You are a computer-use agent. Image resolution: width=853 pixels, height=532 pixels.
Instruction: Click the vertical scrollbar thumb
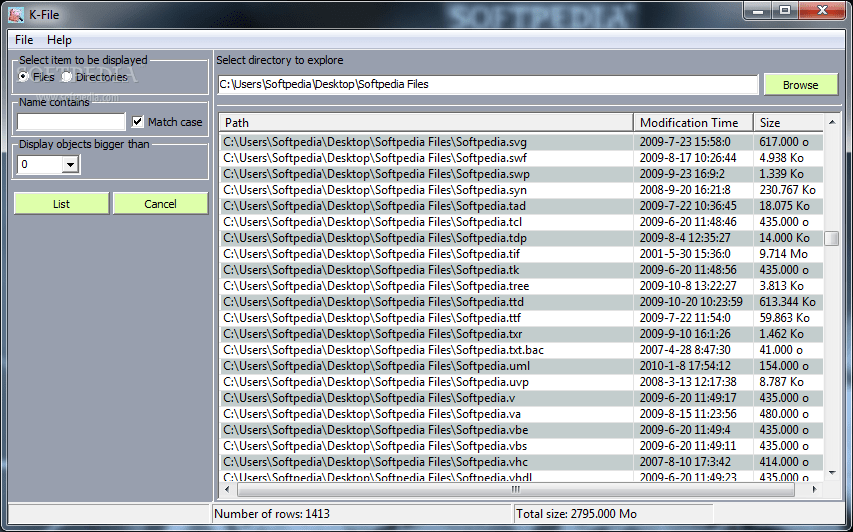pyautogui.click(x=832, y=238)
